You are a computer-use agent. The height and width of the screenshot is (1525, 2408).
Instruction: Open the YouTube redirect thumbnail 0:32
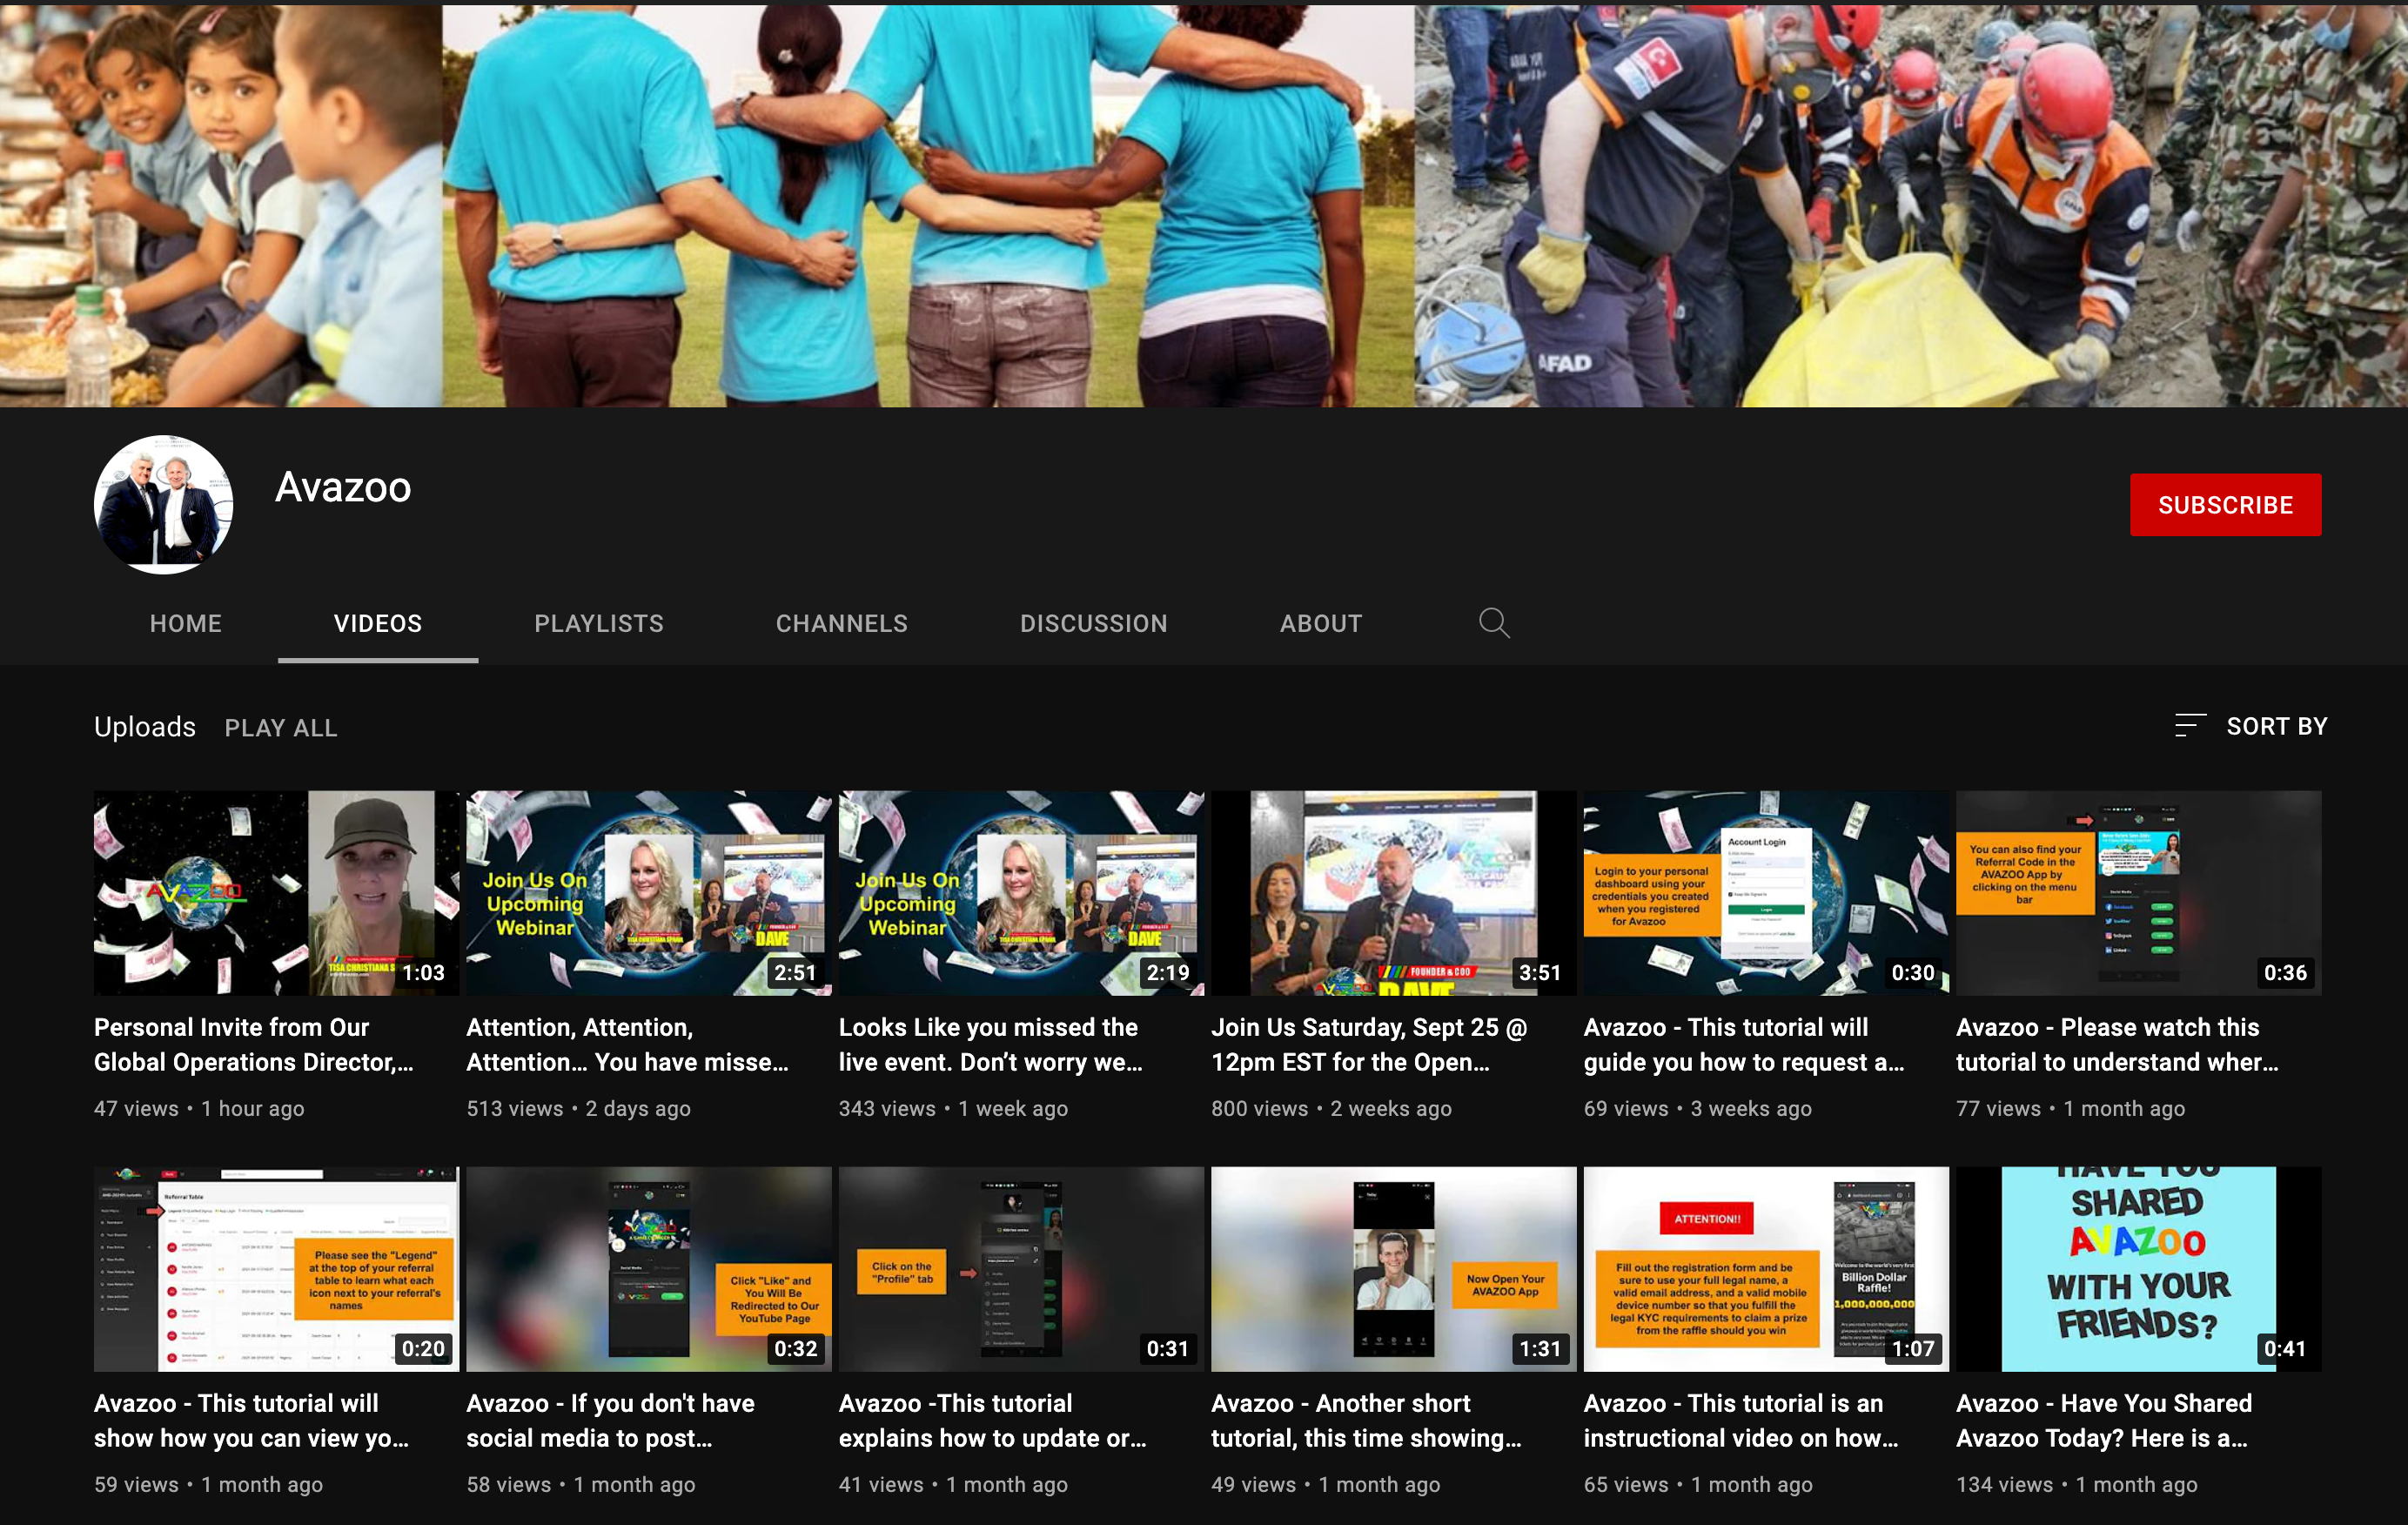tap(649, 1269)
